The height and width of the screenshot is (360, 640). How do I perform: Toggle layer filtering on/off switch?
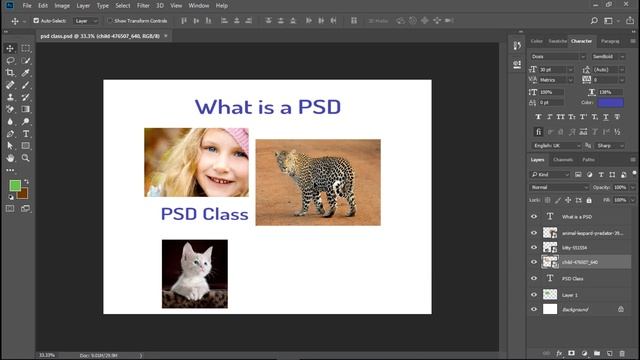click(x=634, y=173)
